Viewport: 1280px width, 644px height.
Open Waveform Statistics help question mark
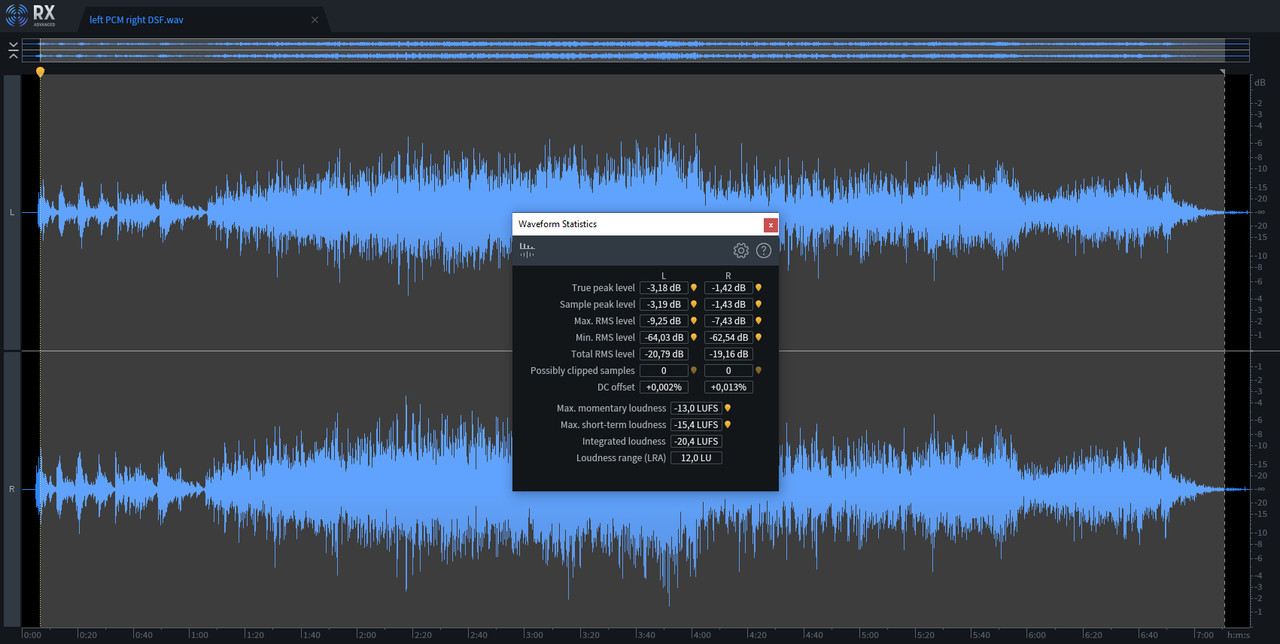(764, 251)
